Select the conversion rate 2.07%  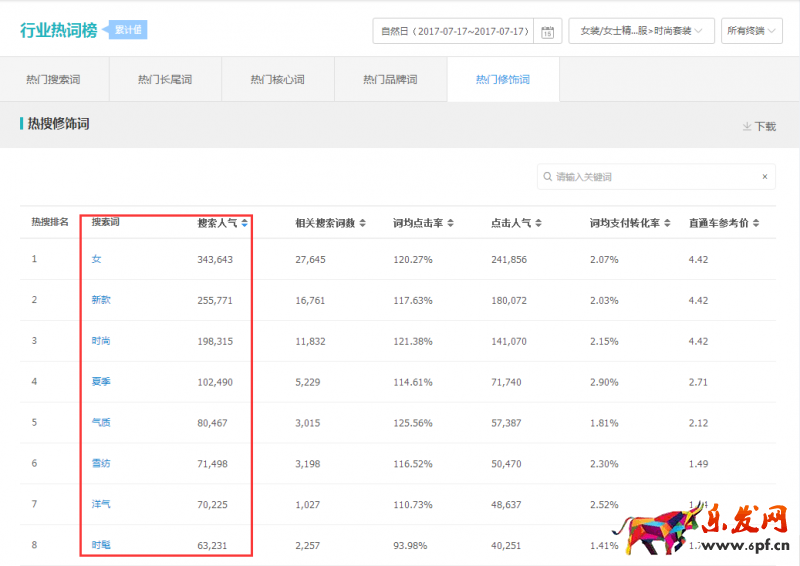[x=604, y=260]
